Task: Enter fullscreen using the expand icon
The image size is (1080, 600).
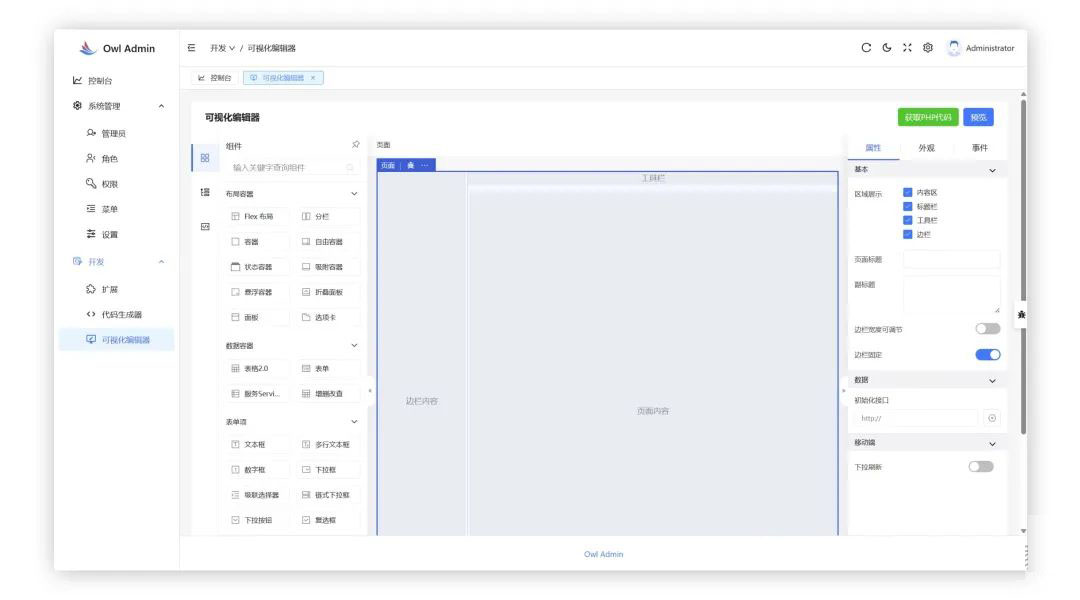Action: (x=907, y=48)
